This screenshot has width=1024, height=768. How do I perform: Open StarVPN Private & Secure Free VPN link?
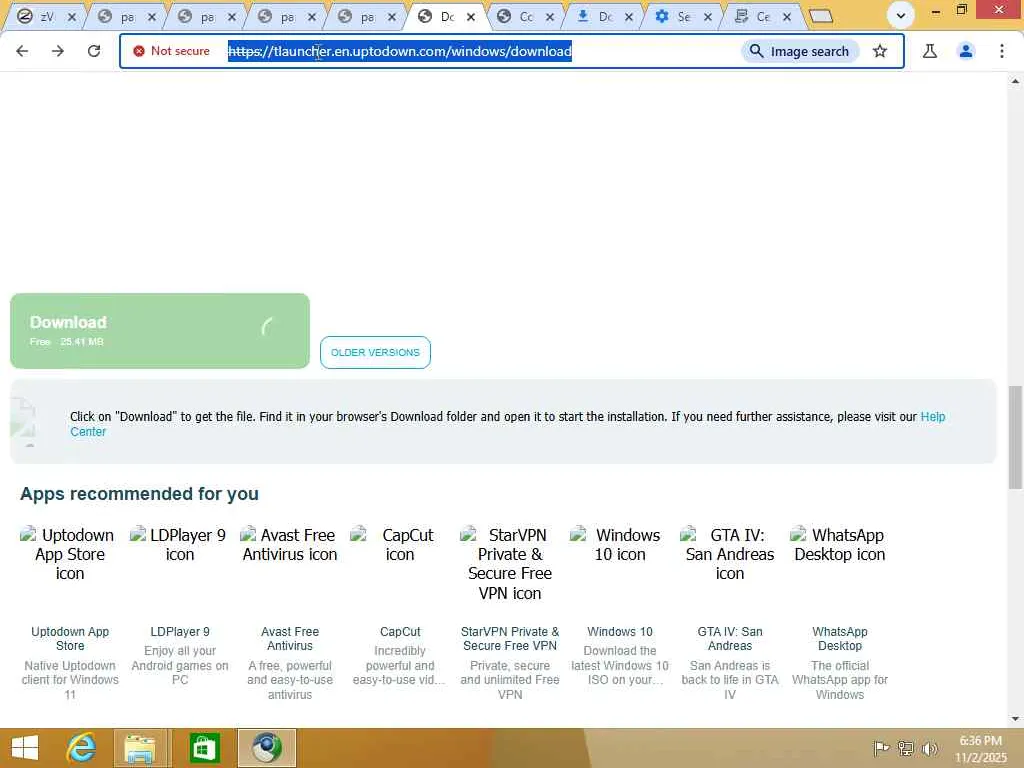[x=510, y=639]
